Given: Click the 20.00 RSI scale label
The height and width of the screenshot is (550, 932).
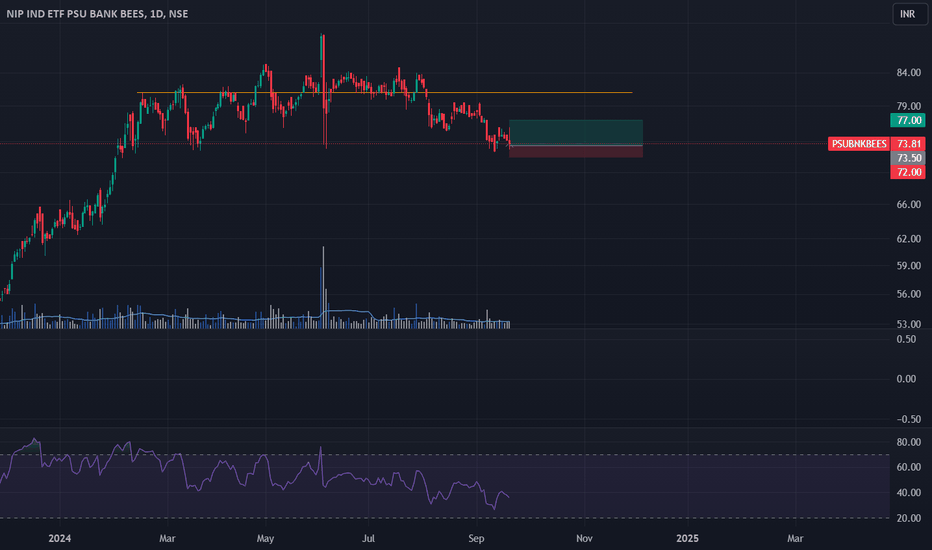Looking at the screenshot, I should (908, 518).
